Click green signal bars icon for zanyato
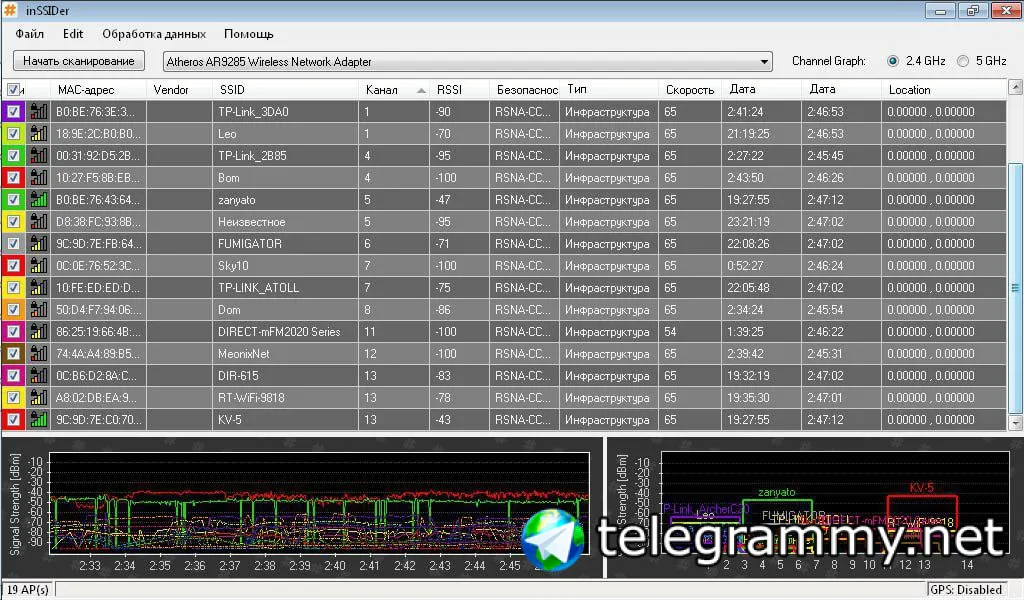 (39, 200)
